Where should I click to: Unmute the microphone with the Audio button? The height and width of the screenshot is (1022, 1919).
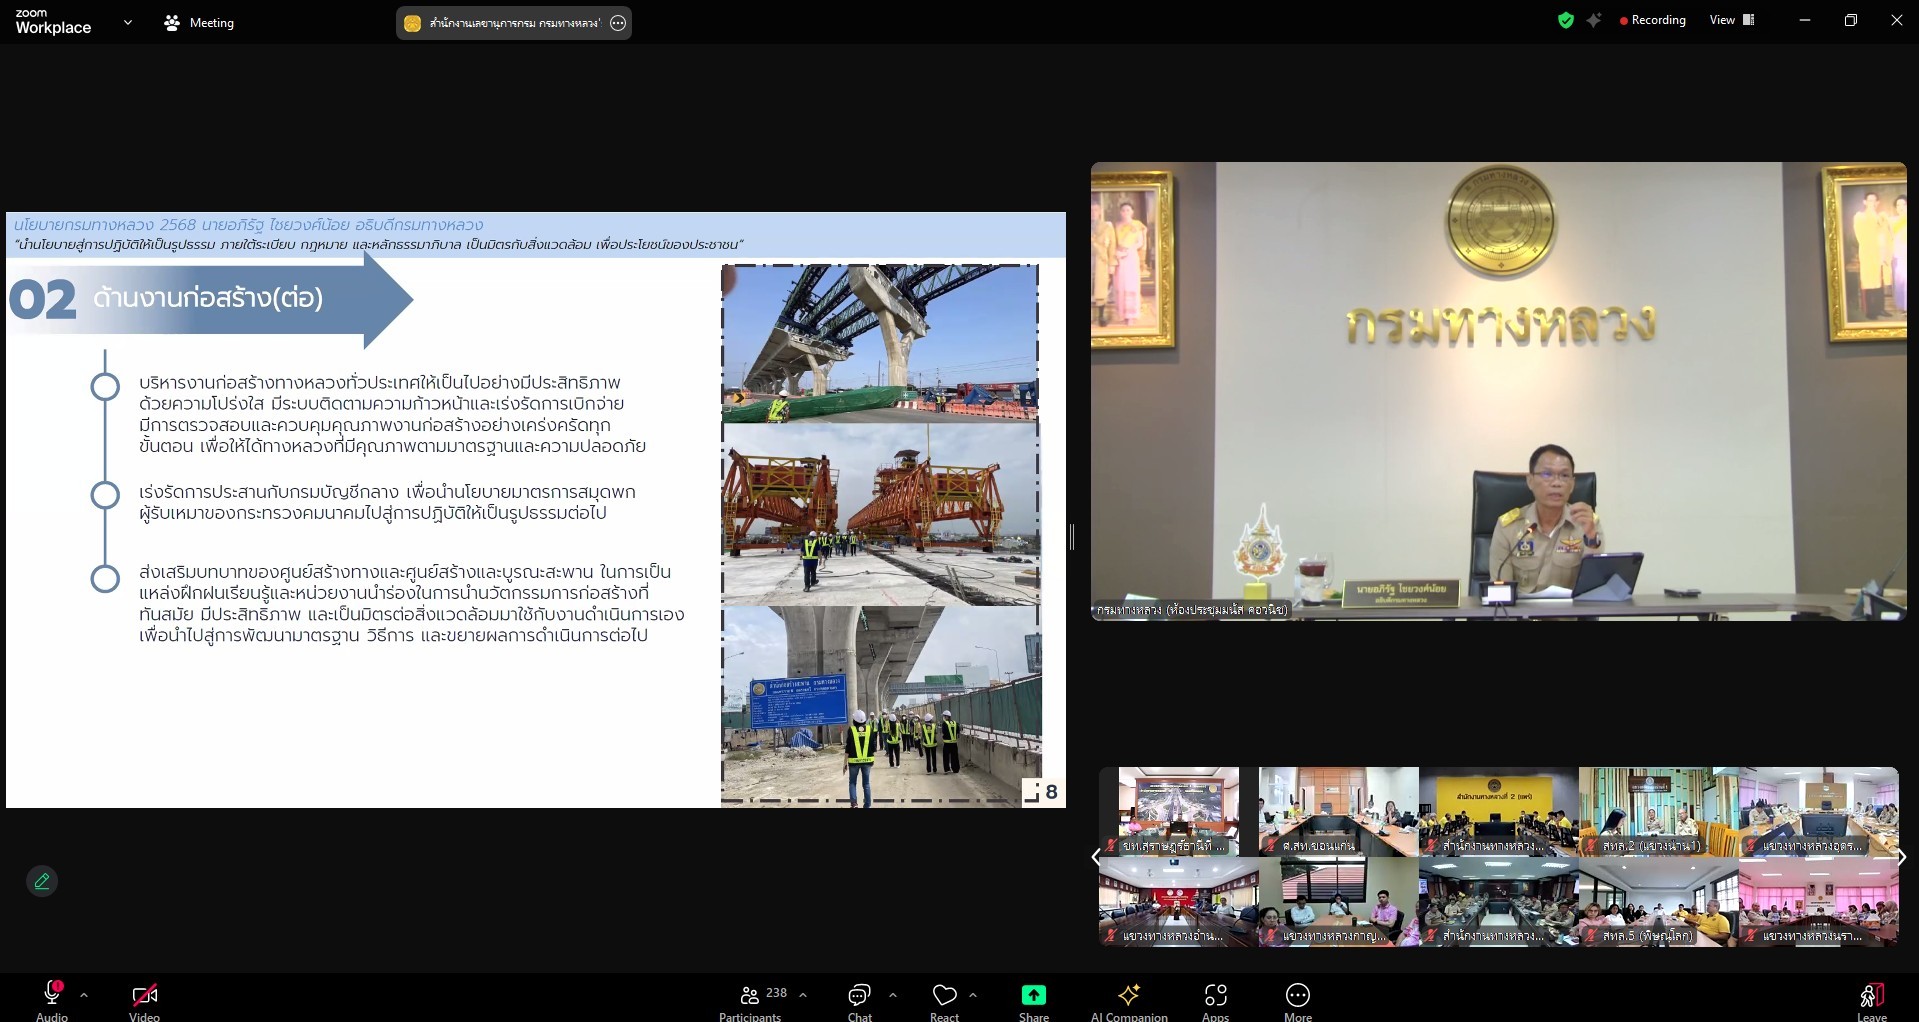[x=52, y=998]
